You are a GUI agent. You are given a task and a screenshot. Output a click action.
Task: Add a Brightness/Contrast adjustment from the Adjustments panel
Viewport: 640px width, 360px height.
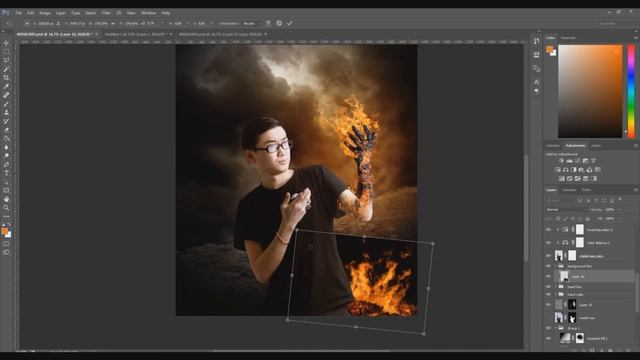(561, 161)
